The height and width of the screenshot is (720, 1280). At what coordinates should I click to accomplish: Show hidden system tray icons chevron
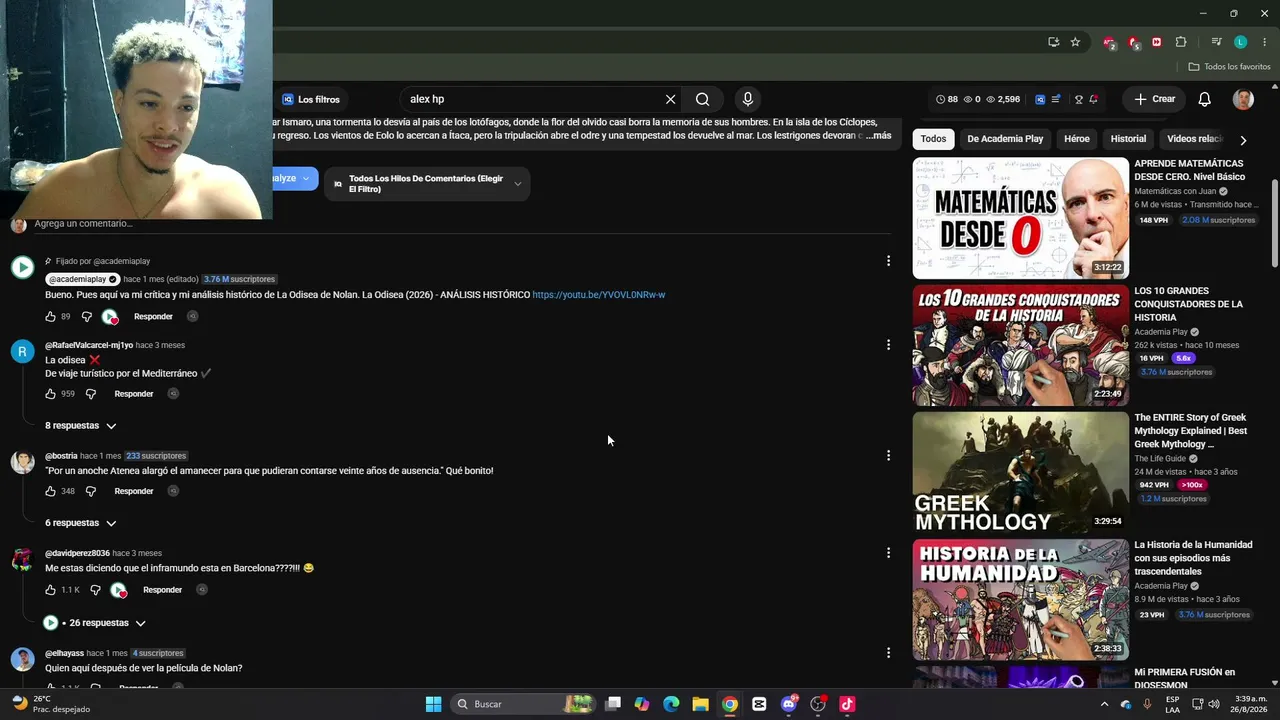(1106, 704)
